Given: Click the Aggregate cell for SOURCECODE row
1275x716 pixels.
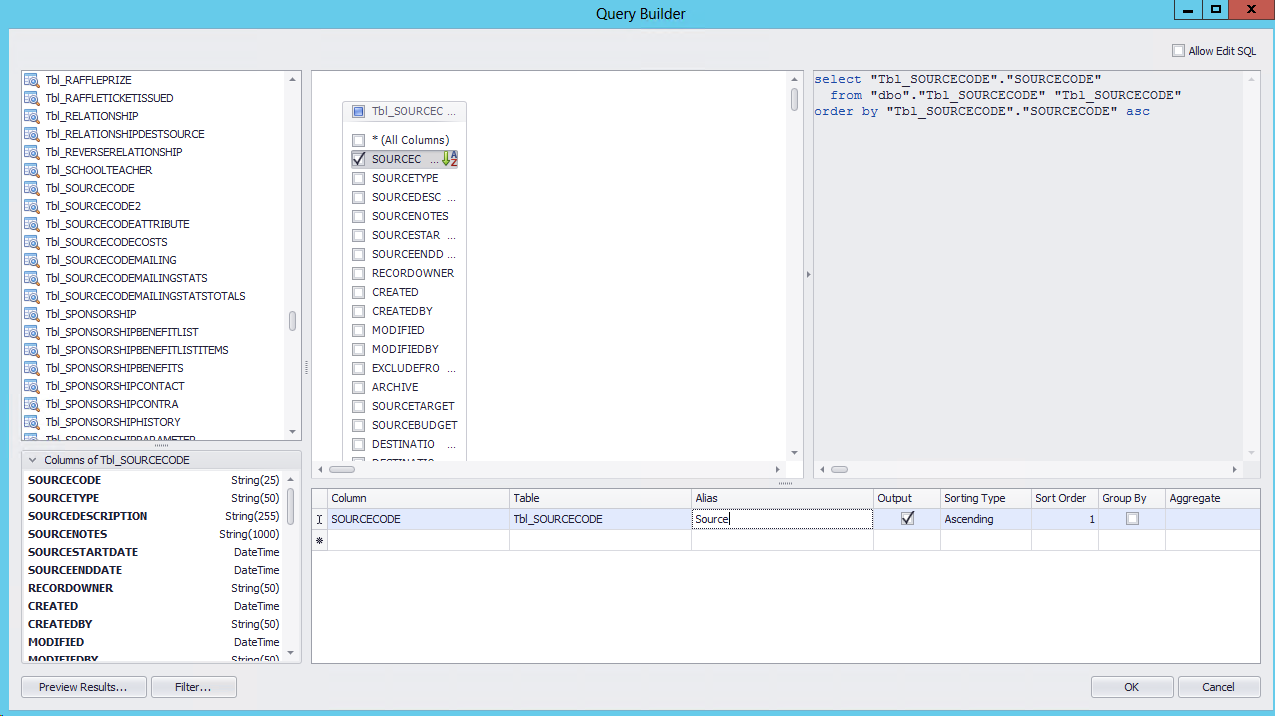Looking at the screenshot, I should [x=1212, y=519].
